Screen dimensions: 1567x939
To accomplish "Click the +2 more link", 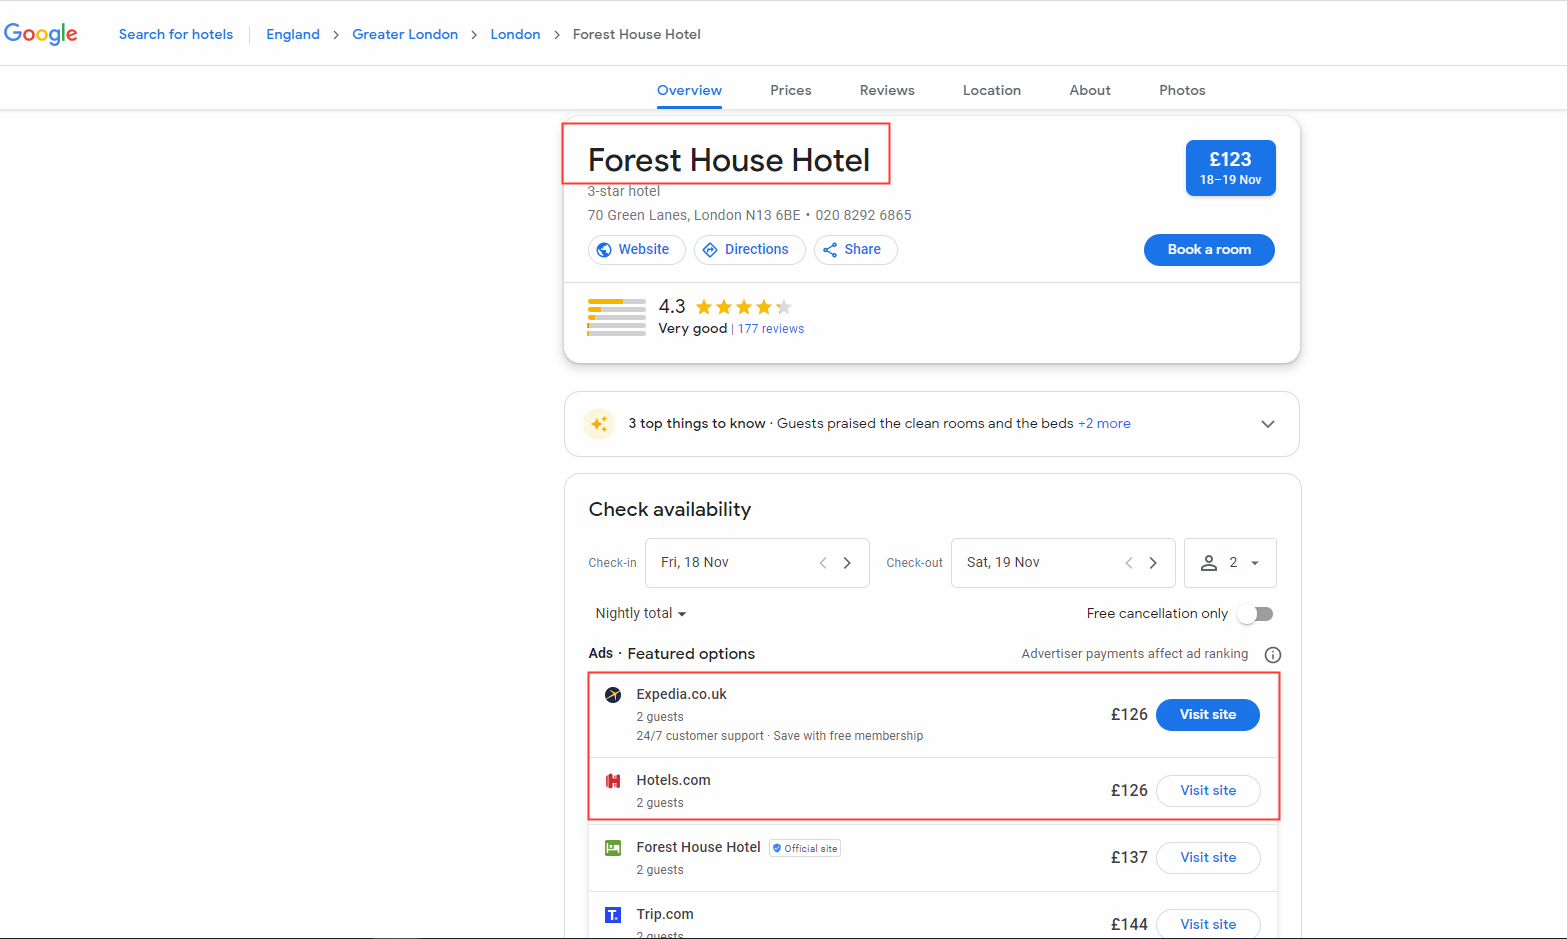I will tap(1104, 424).
